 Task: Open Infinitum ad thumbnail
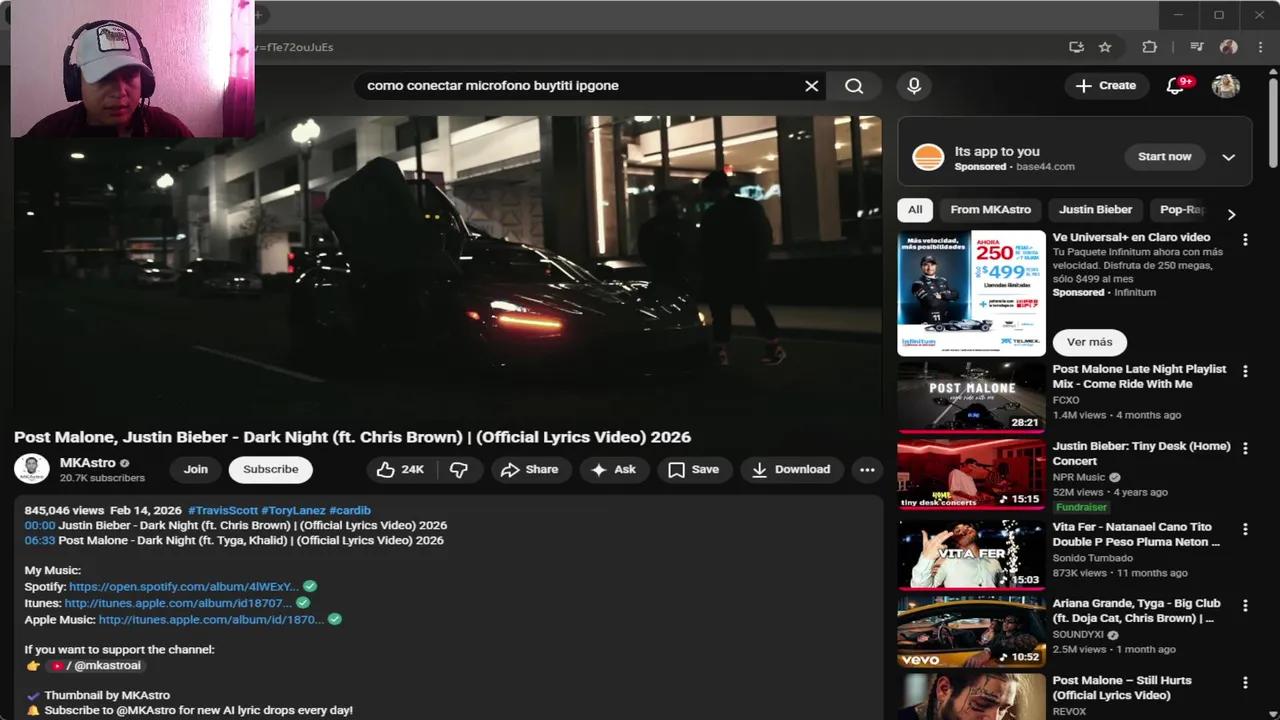click(971, 293)
